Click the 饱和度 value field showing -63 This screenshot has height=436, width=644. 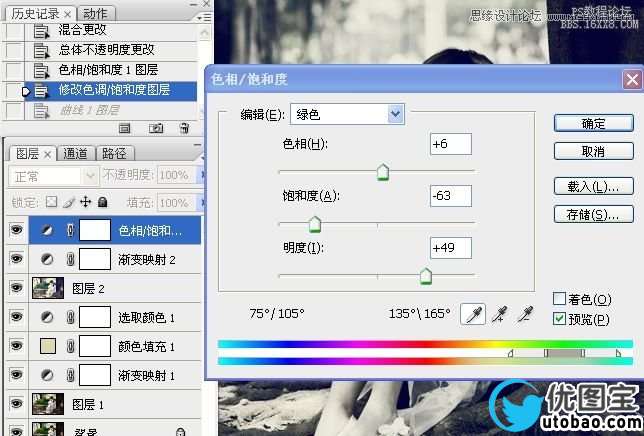(451, 196)
